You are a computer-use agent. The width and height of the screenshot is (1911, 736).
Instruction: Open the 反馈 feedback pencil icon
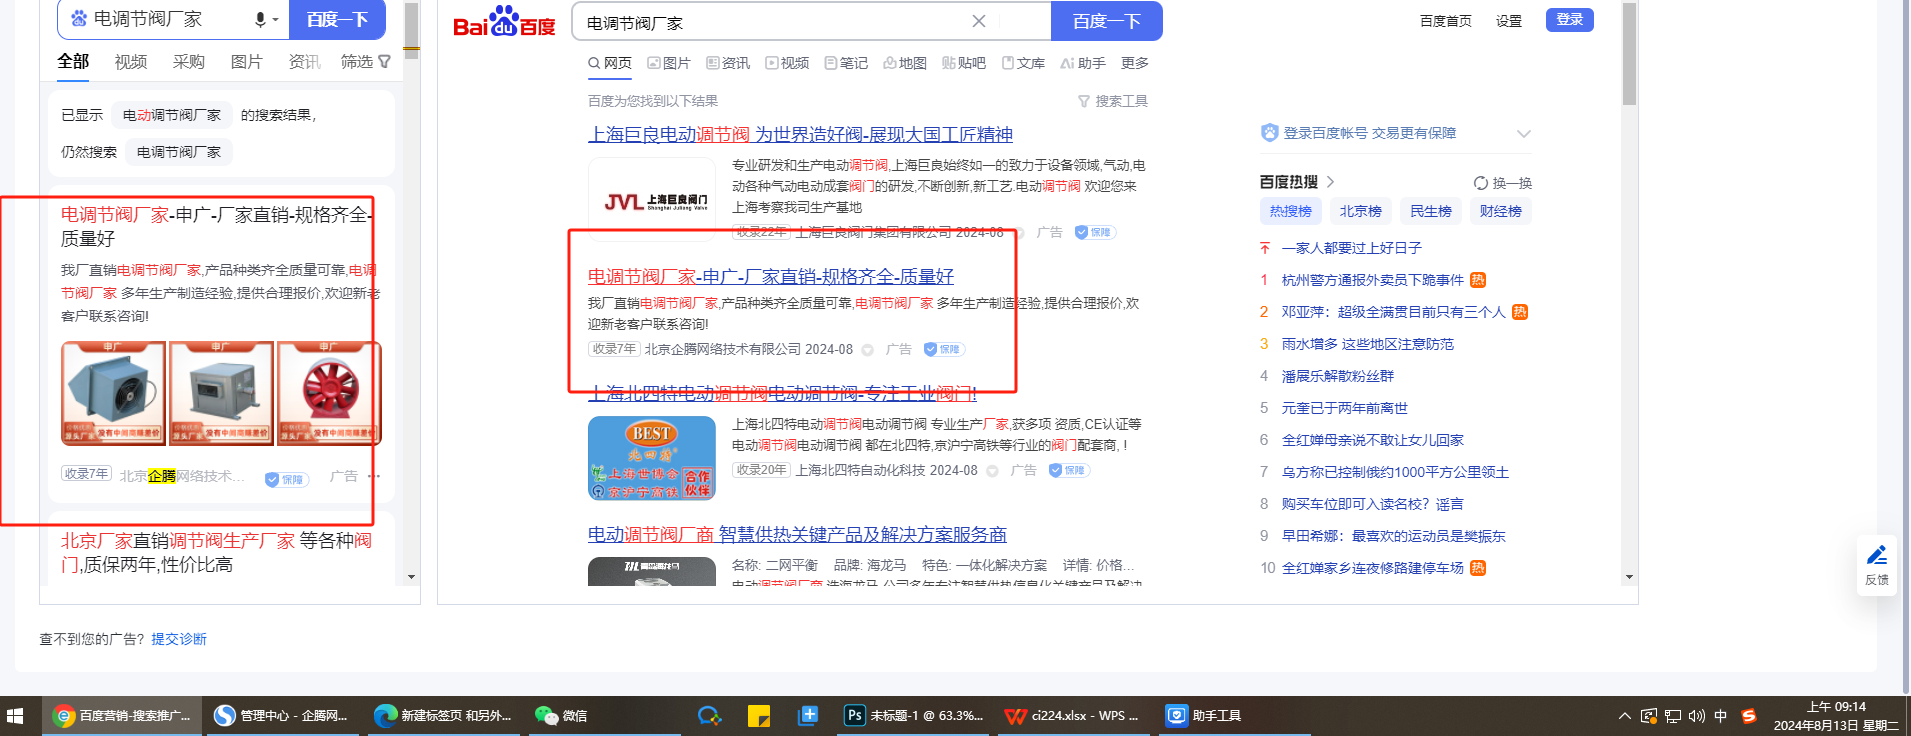[x=1877, y=556]
